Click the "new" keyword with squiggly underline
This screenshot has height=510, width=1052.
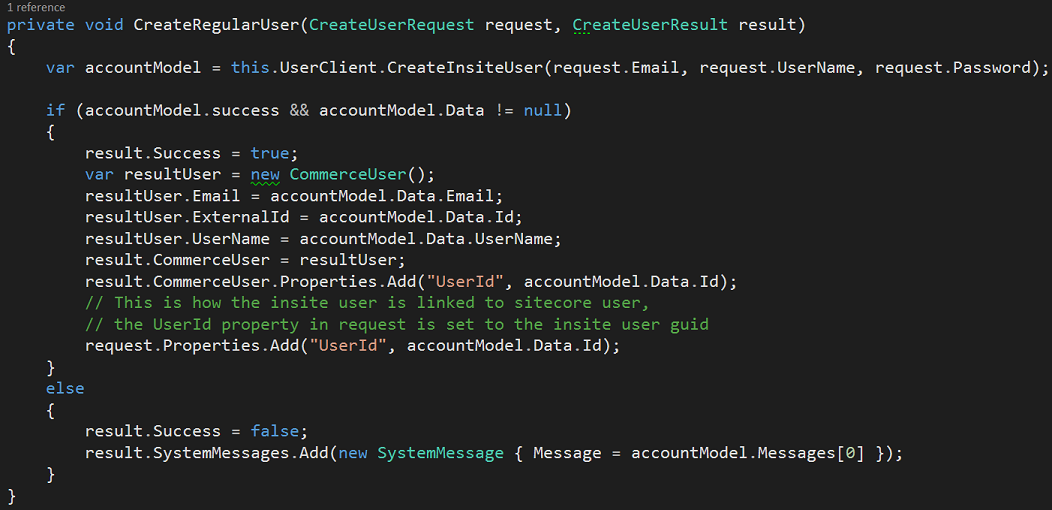point(265,174)
